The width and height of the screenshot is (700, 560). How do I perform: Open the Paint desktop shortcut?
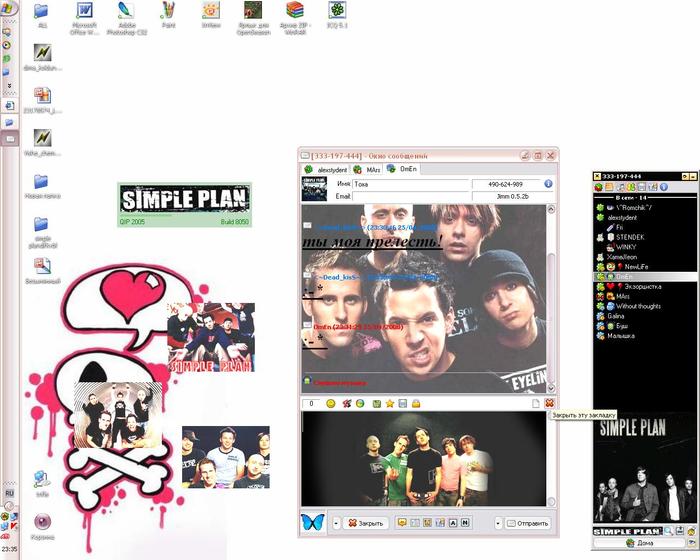(x=168, y=15)
